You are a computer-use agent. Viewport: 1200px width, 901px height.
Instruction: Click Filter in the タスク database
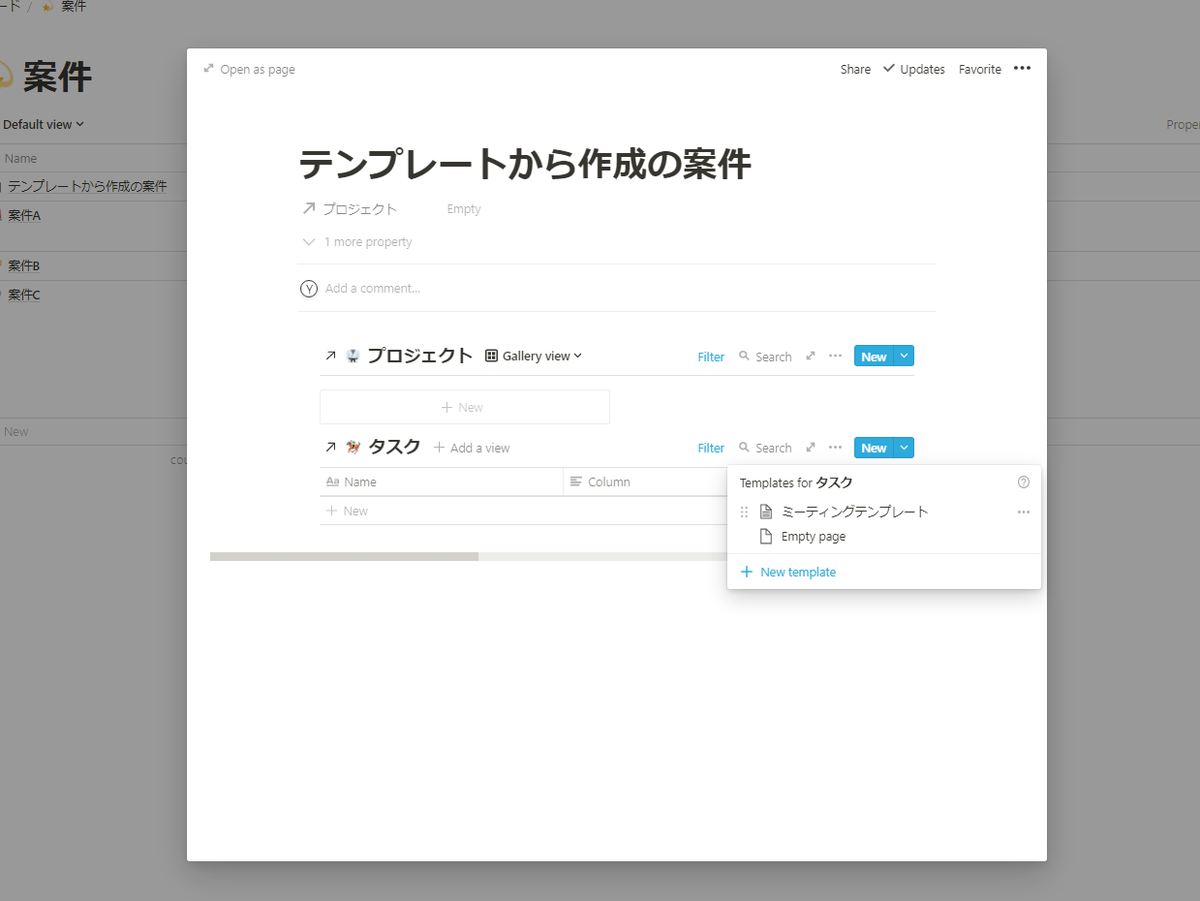pyautogui.click(x=711, y=448)
